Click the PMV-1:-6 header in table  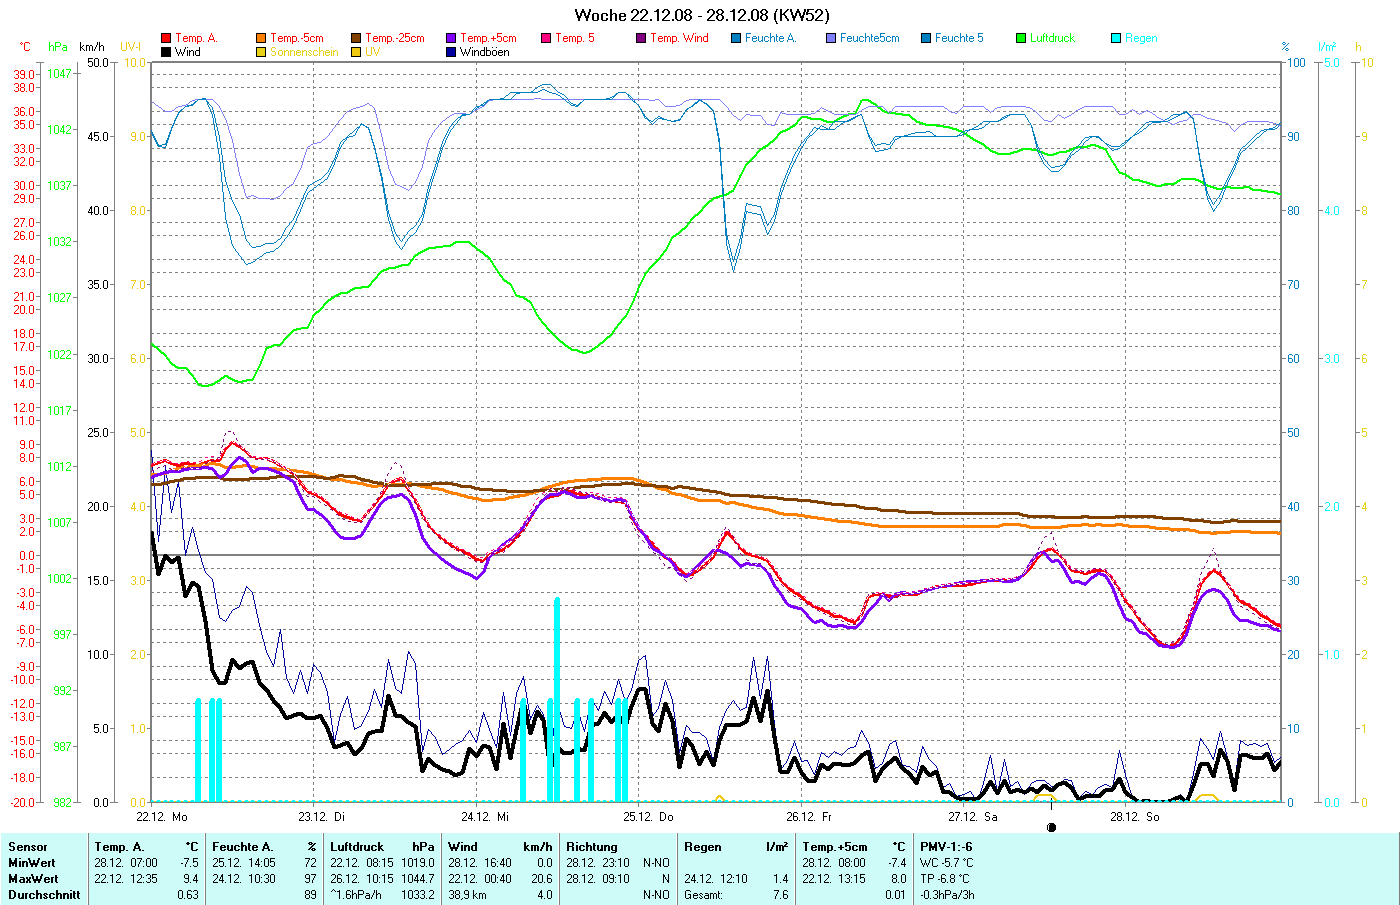coord(946,847)
